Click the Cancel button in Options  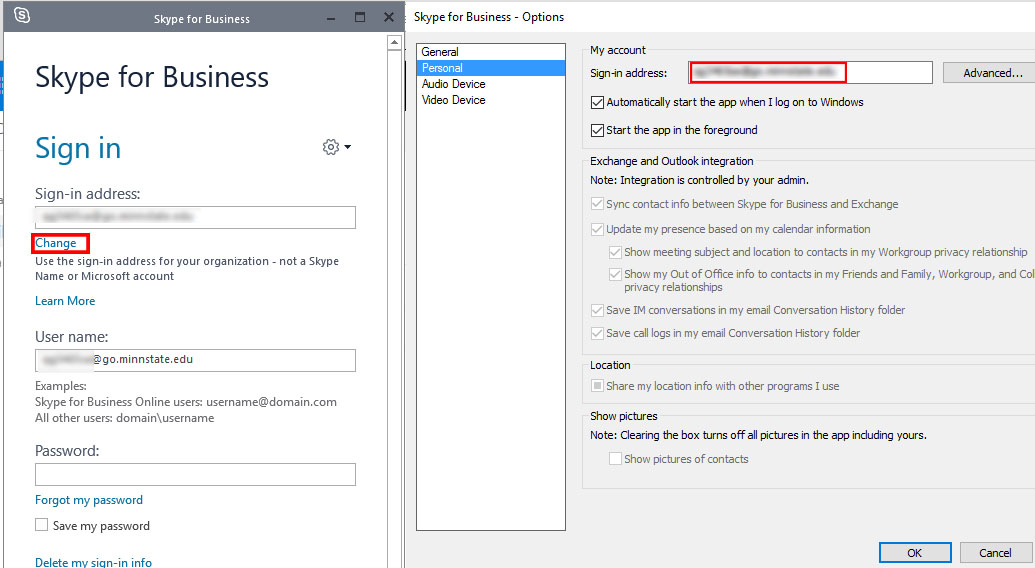995,553
